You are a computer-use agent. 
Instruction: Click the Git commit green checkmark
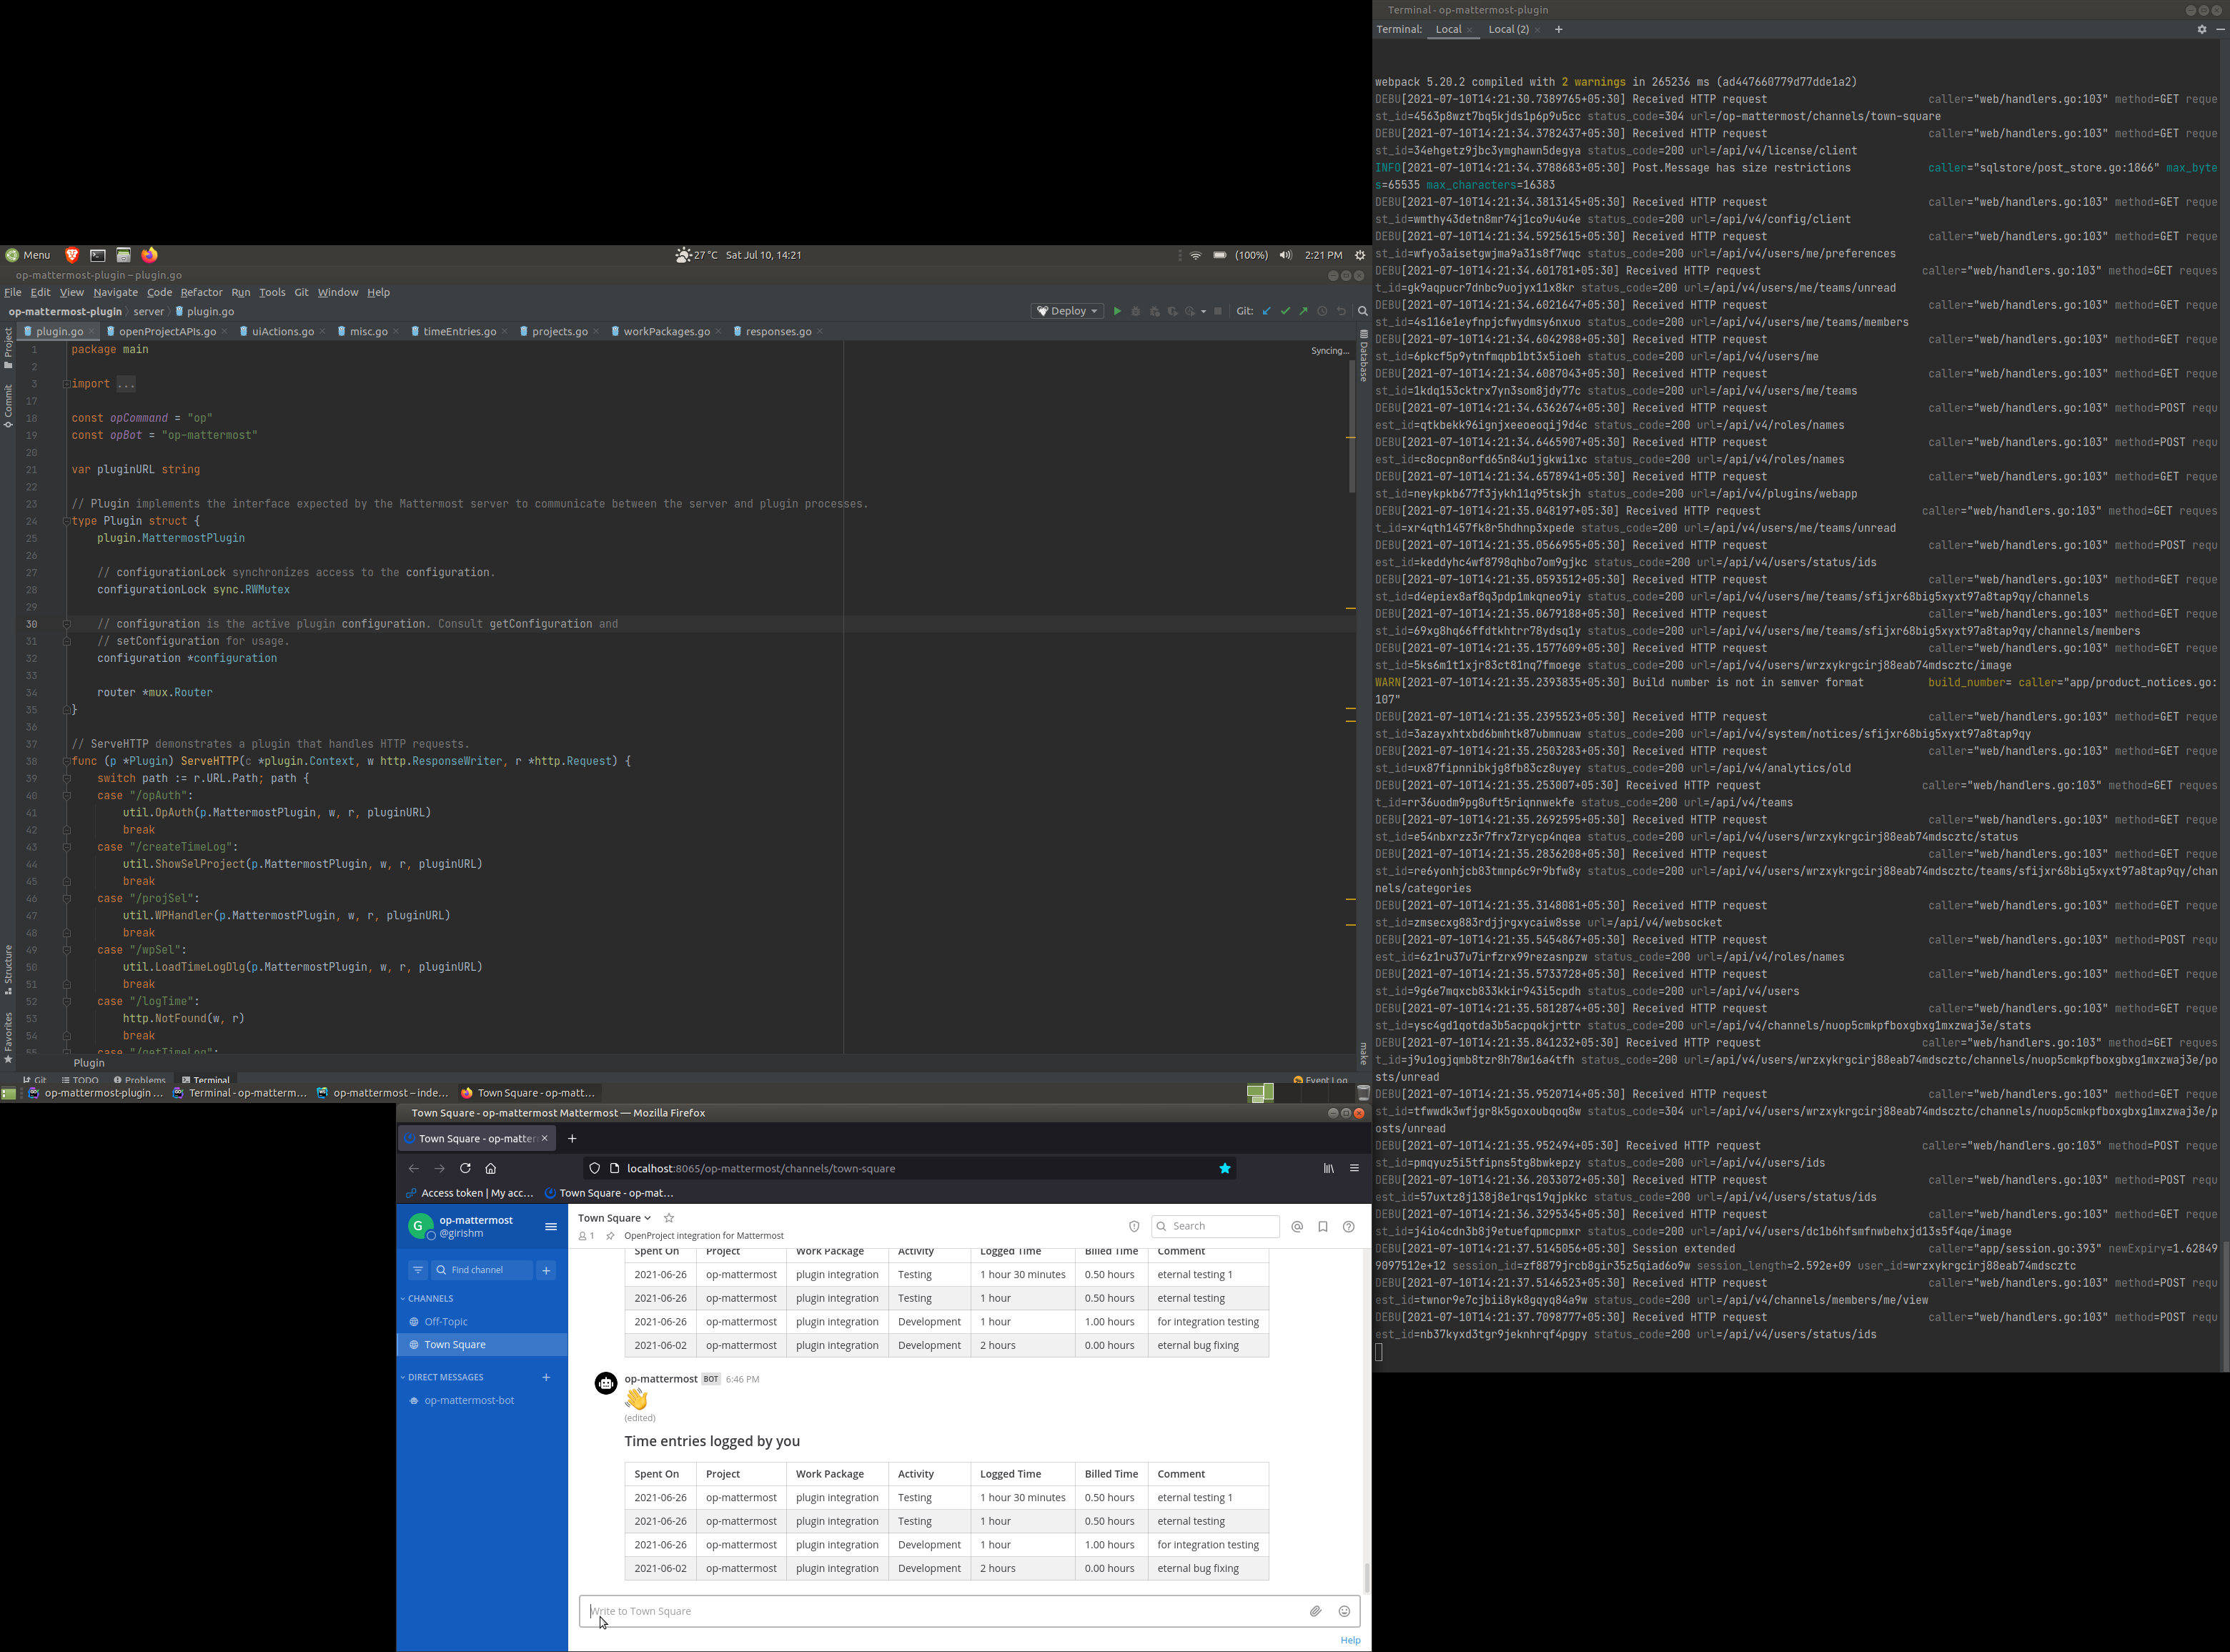click(x=1285, y=311)
